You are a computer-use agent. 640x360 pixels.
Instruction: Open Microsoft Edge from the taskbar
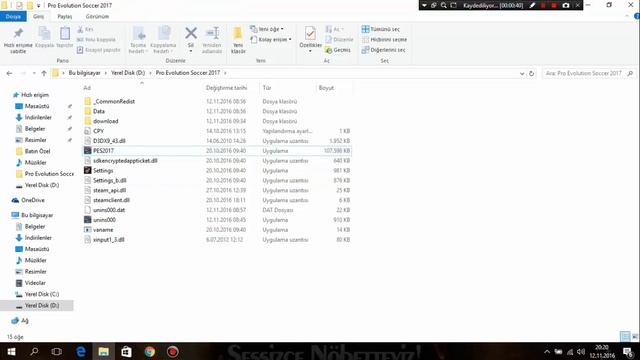(x=81, y=351)
